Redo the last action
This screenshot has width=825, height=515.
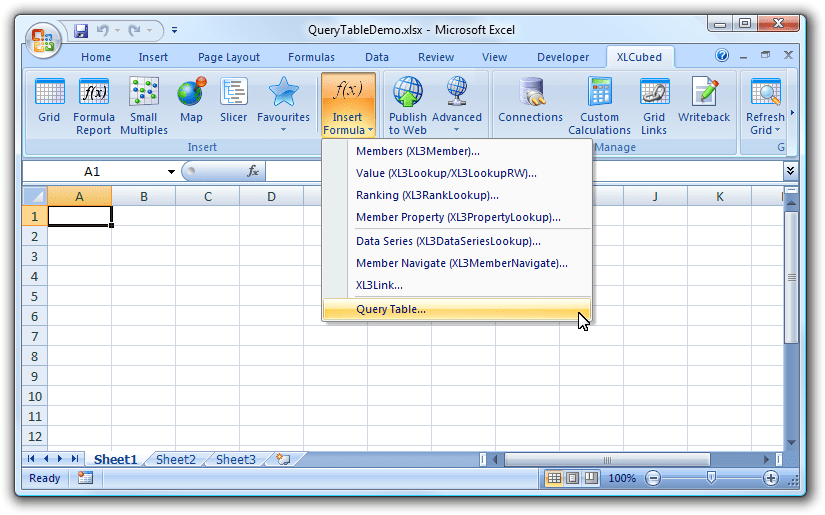tap(134, 31)
